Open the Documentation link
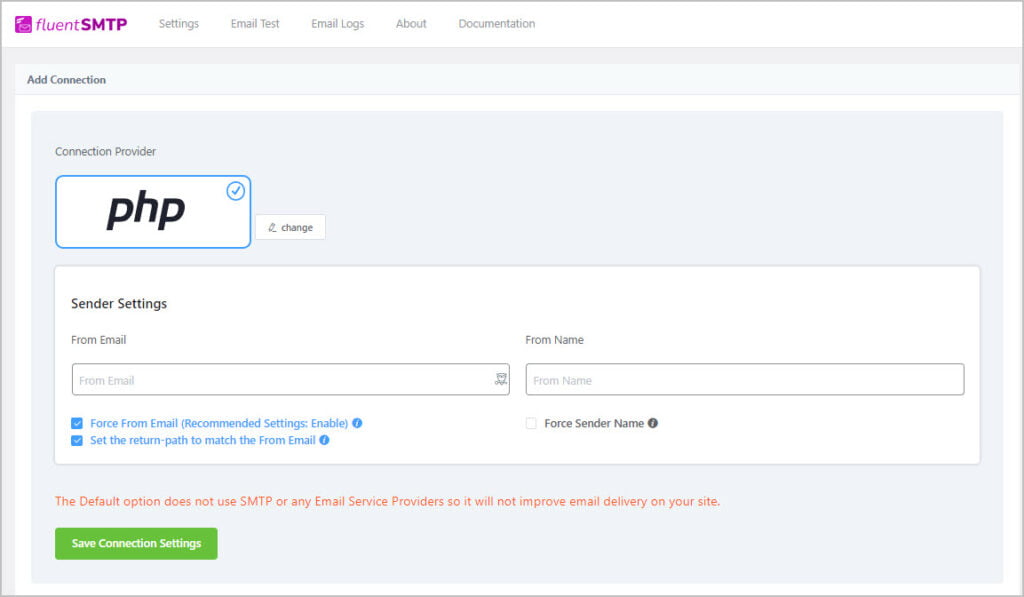1024x597 pixels. coord(496,23)
